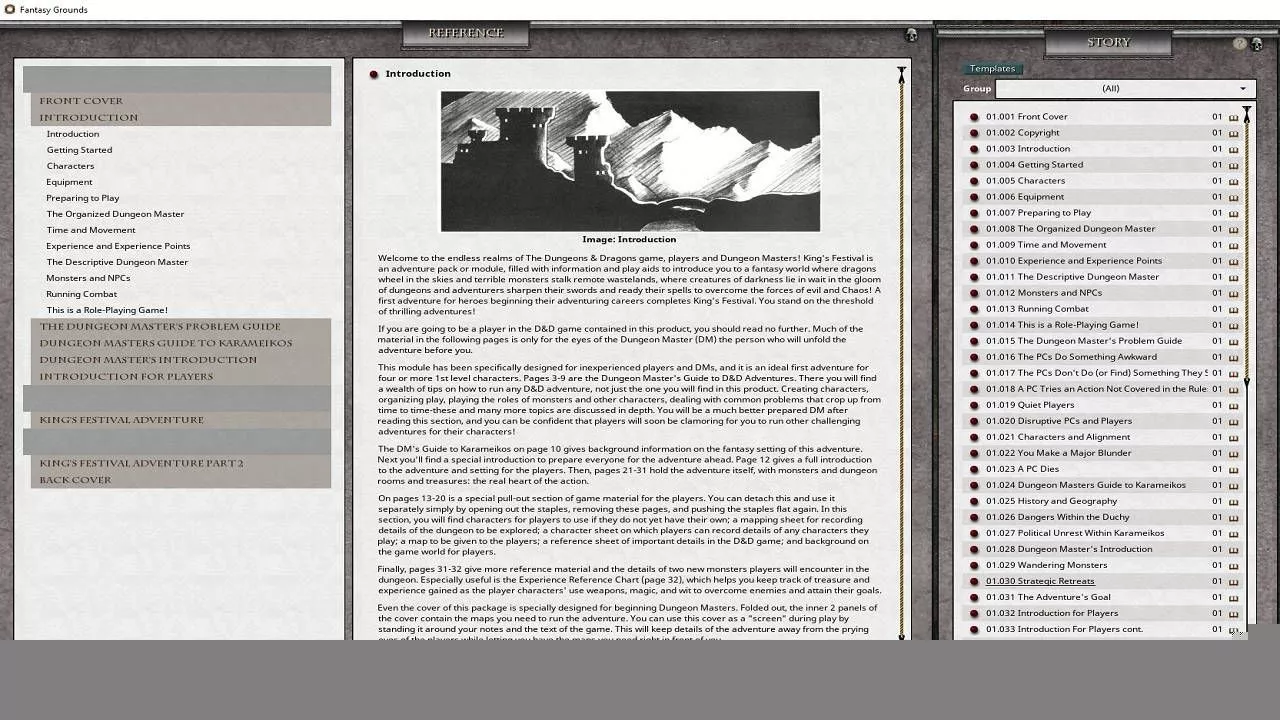Screen dimensions: 1280x720
Task: Open This is a Role-Playing Game! index entry
Action: coord(107,310)
